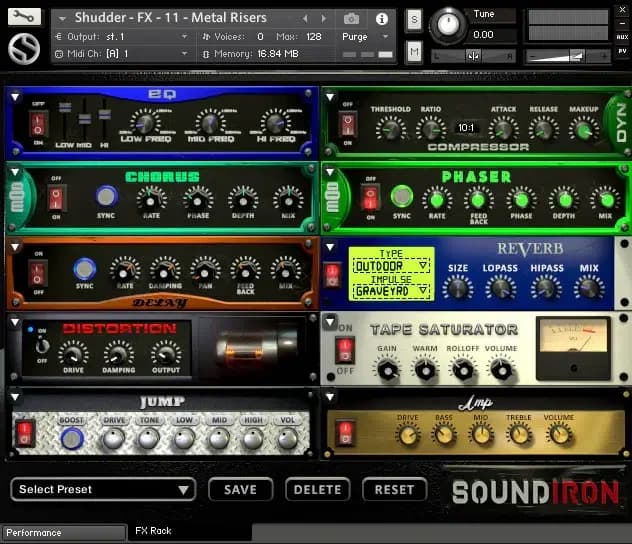The height and width of the screenshot is (544, 632).
Task: Open the Select Preset dropdown
Action: pyautogui.click(x=102, y=489)
